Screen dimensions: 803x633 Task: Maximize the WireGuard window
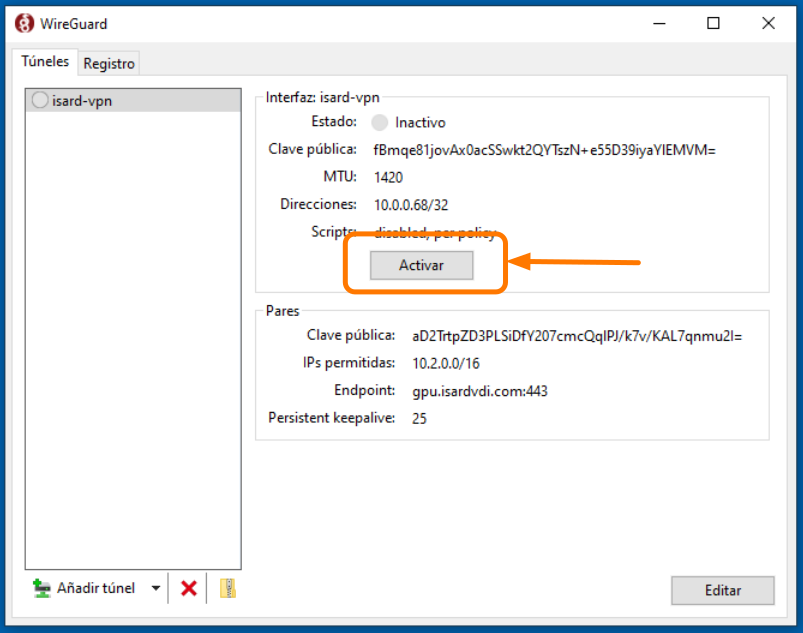point(713,23)
